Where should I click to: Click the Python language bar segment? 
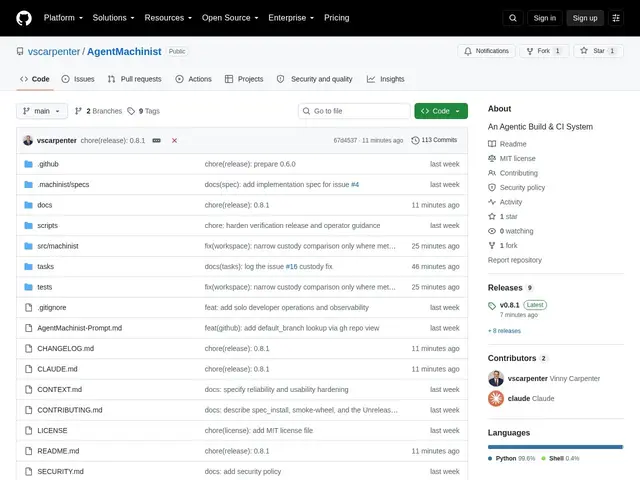click(x=555, y=447)
